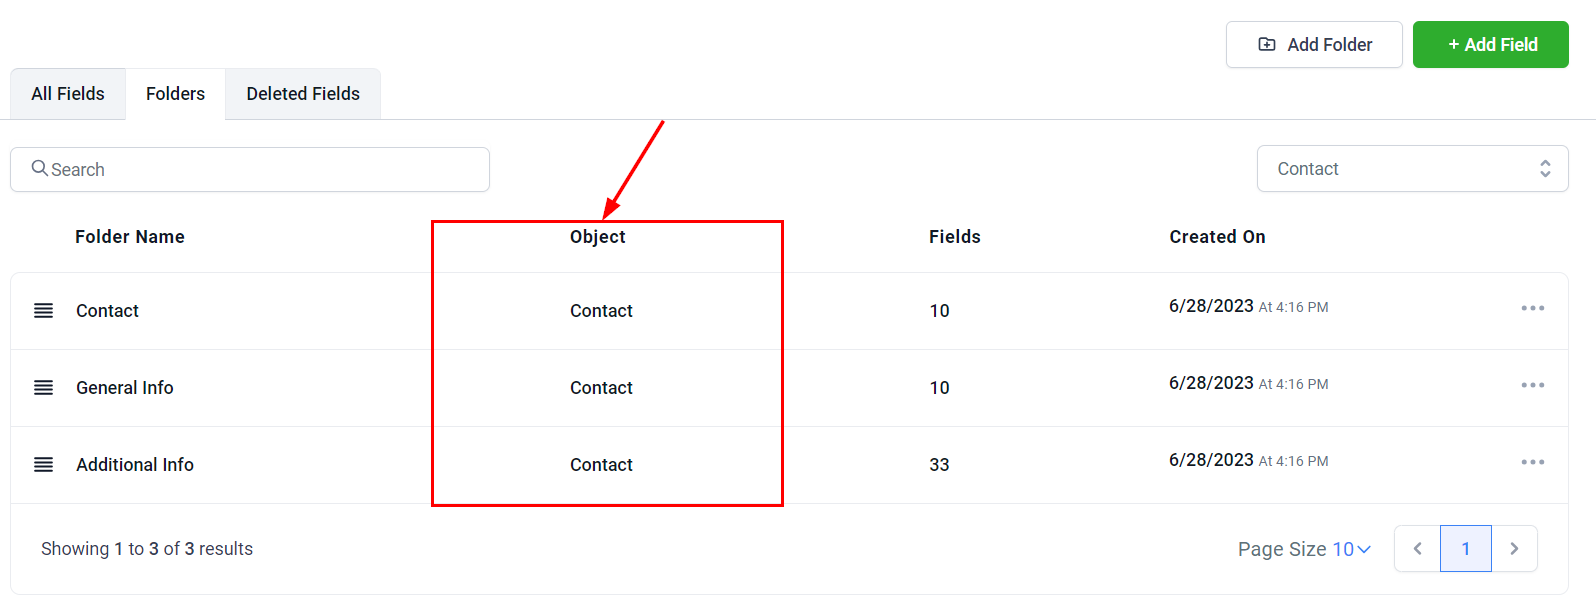Go to previous page with left chevron
The width and height of the screenshot is (1596, 601).
point(1417,548)
